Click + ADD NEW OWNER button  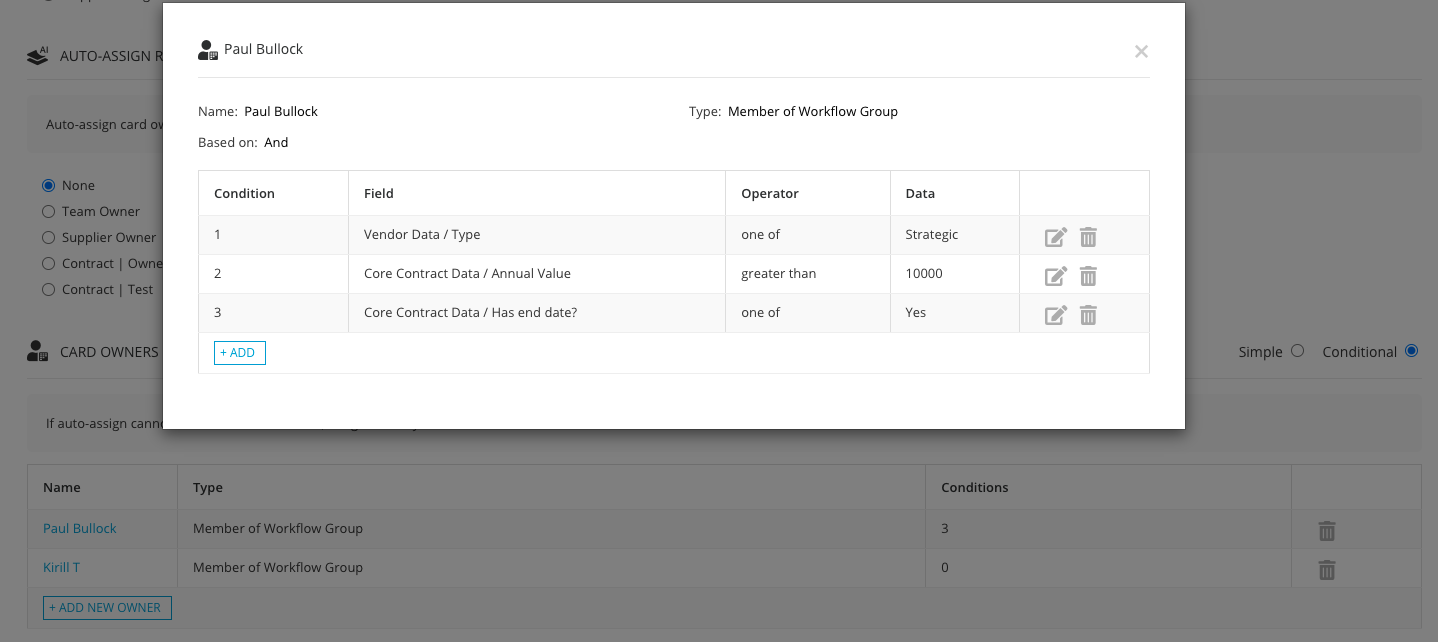coord(108,607)
